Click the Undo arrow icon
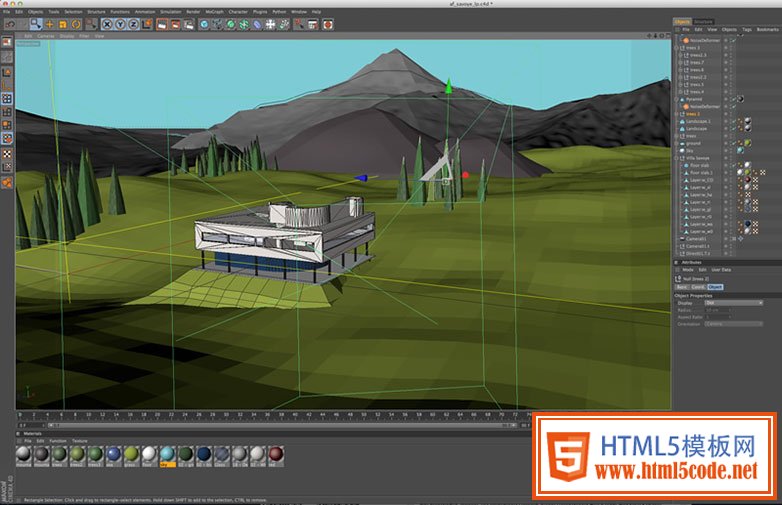This screenshot has width=782, height=505. pos(10,24)
